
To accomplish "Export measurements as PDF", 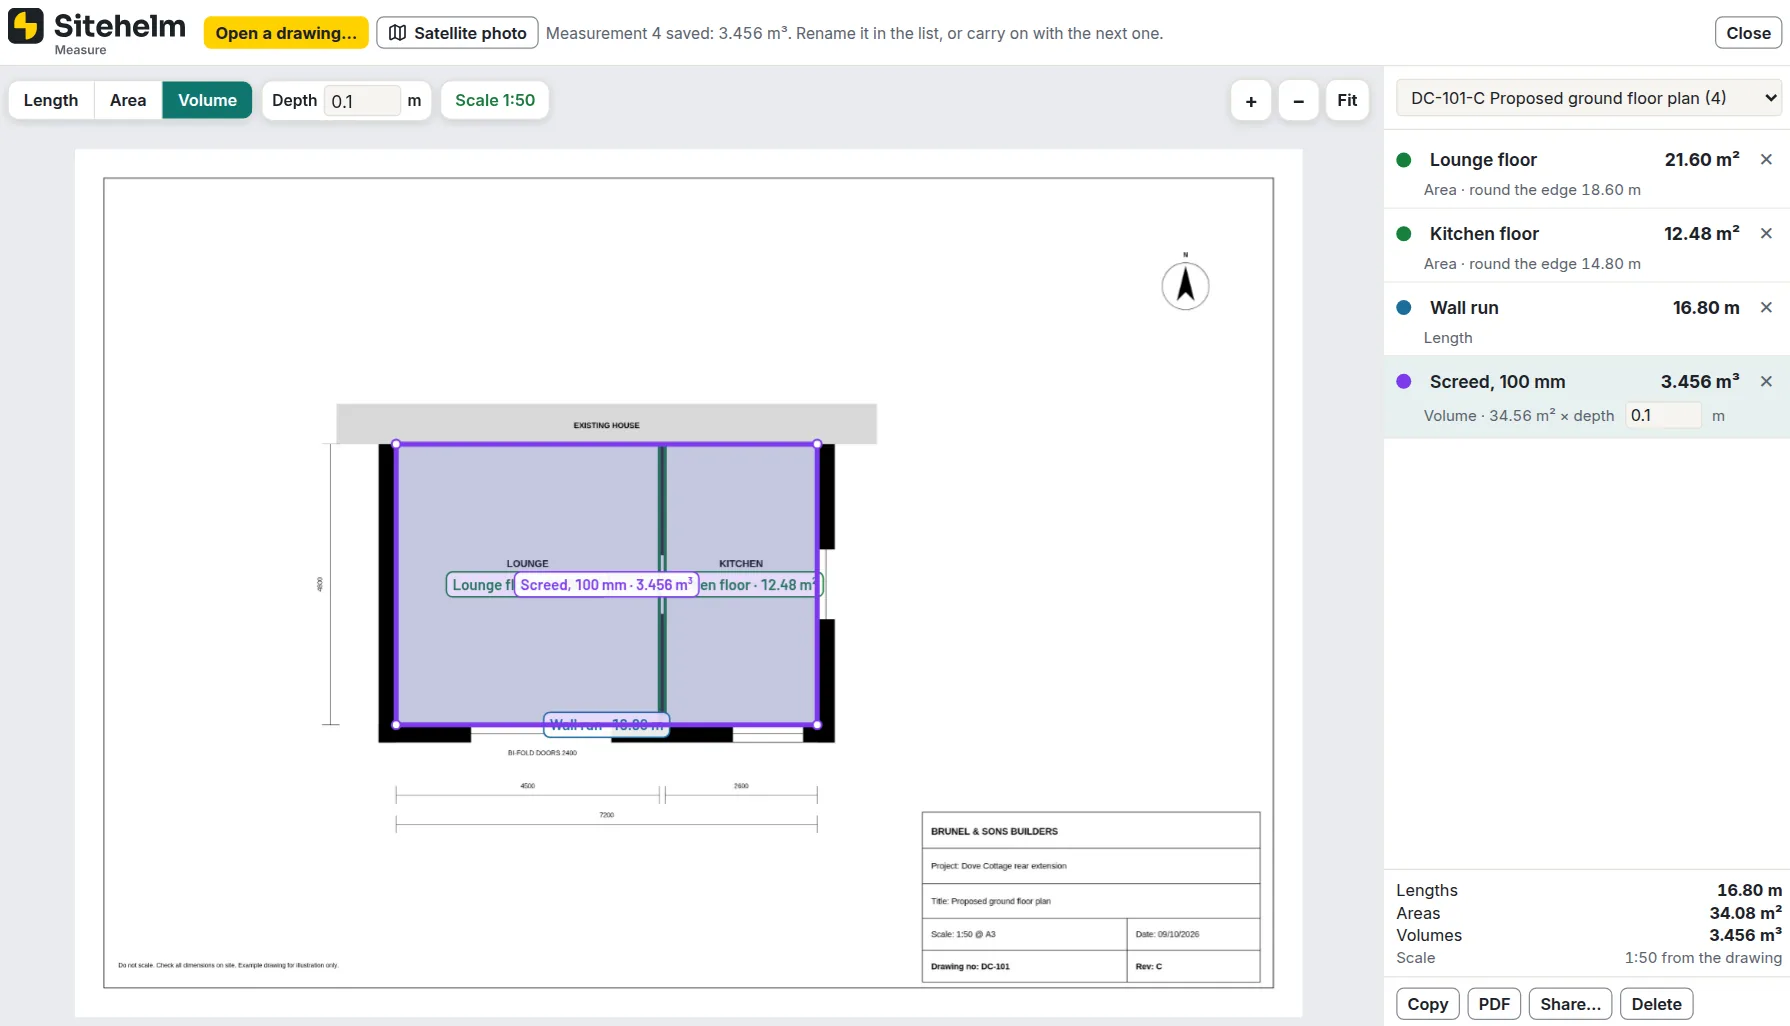I will 1494,1004.
